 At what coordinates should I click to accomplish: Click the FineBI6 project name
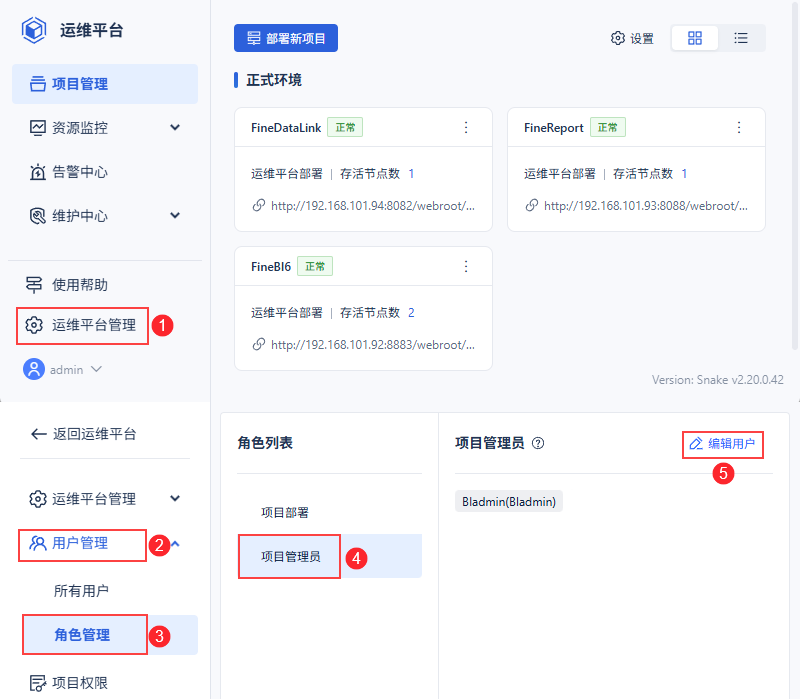pos(270,267)
